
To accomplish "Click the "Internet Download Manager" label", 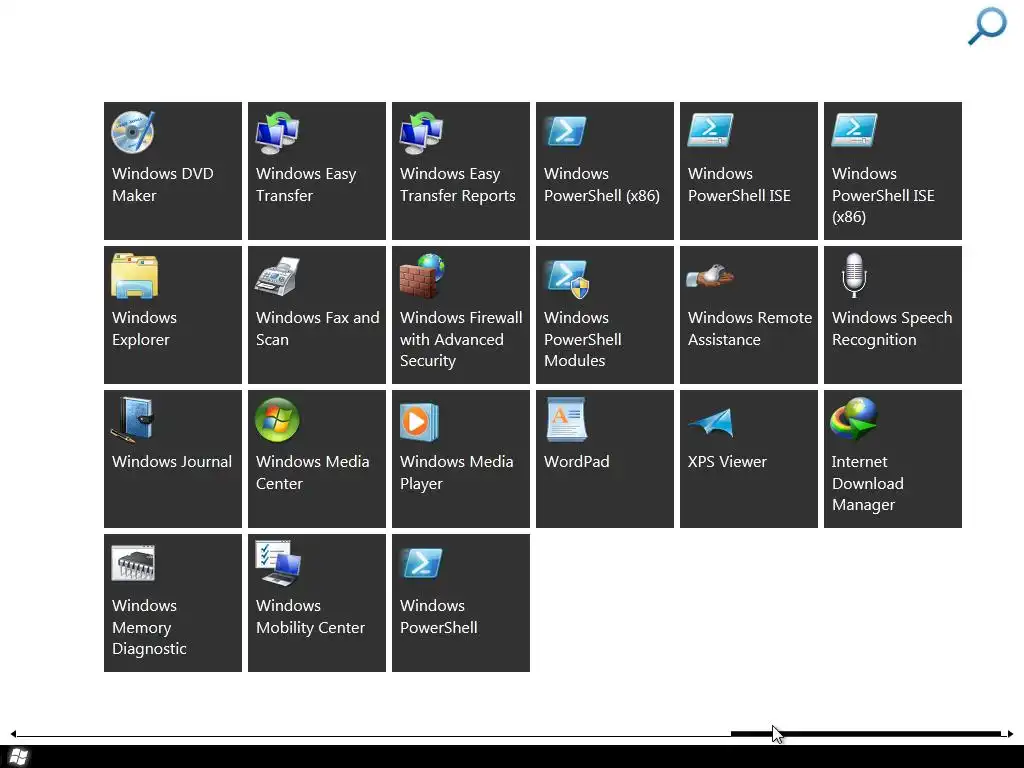I will (x=868, y=483).
